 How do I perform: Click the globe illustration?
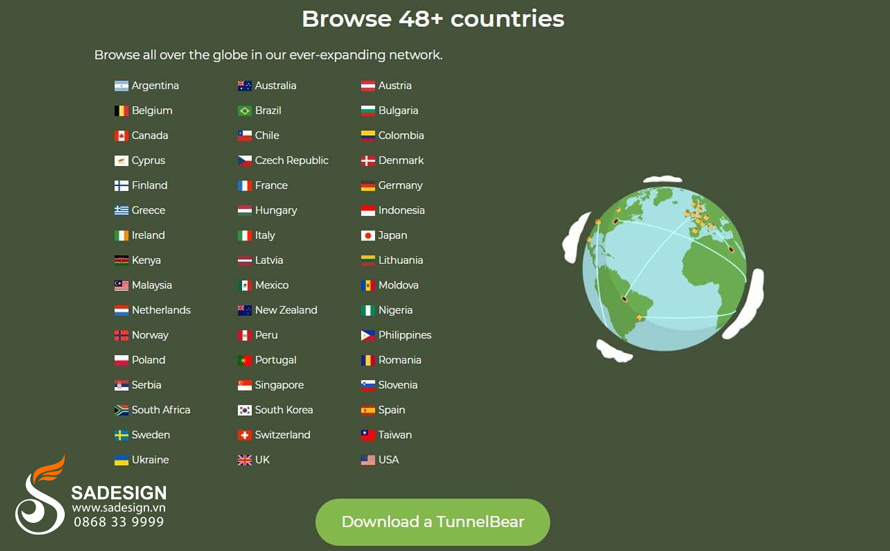(663, 269)
